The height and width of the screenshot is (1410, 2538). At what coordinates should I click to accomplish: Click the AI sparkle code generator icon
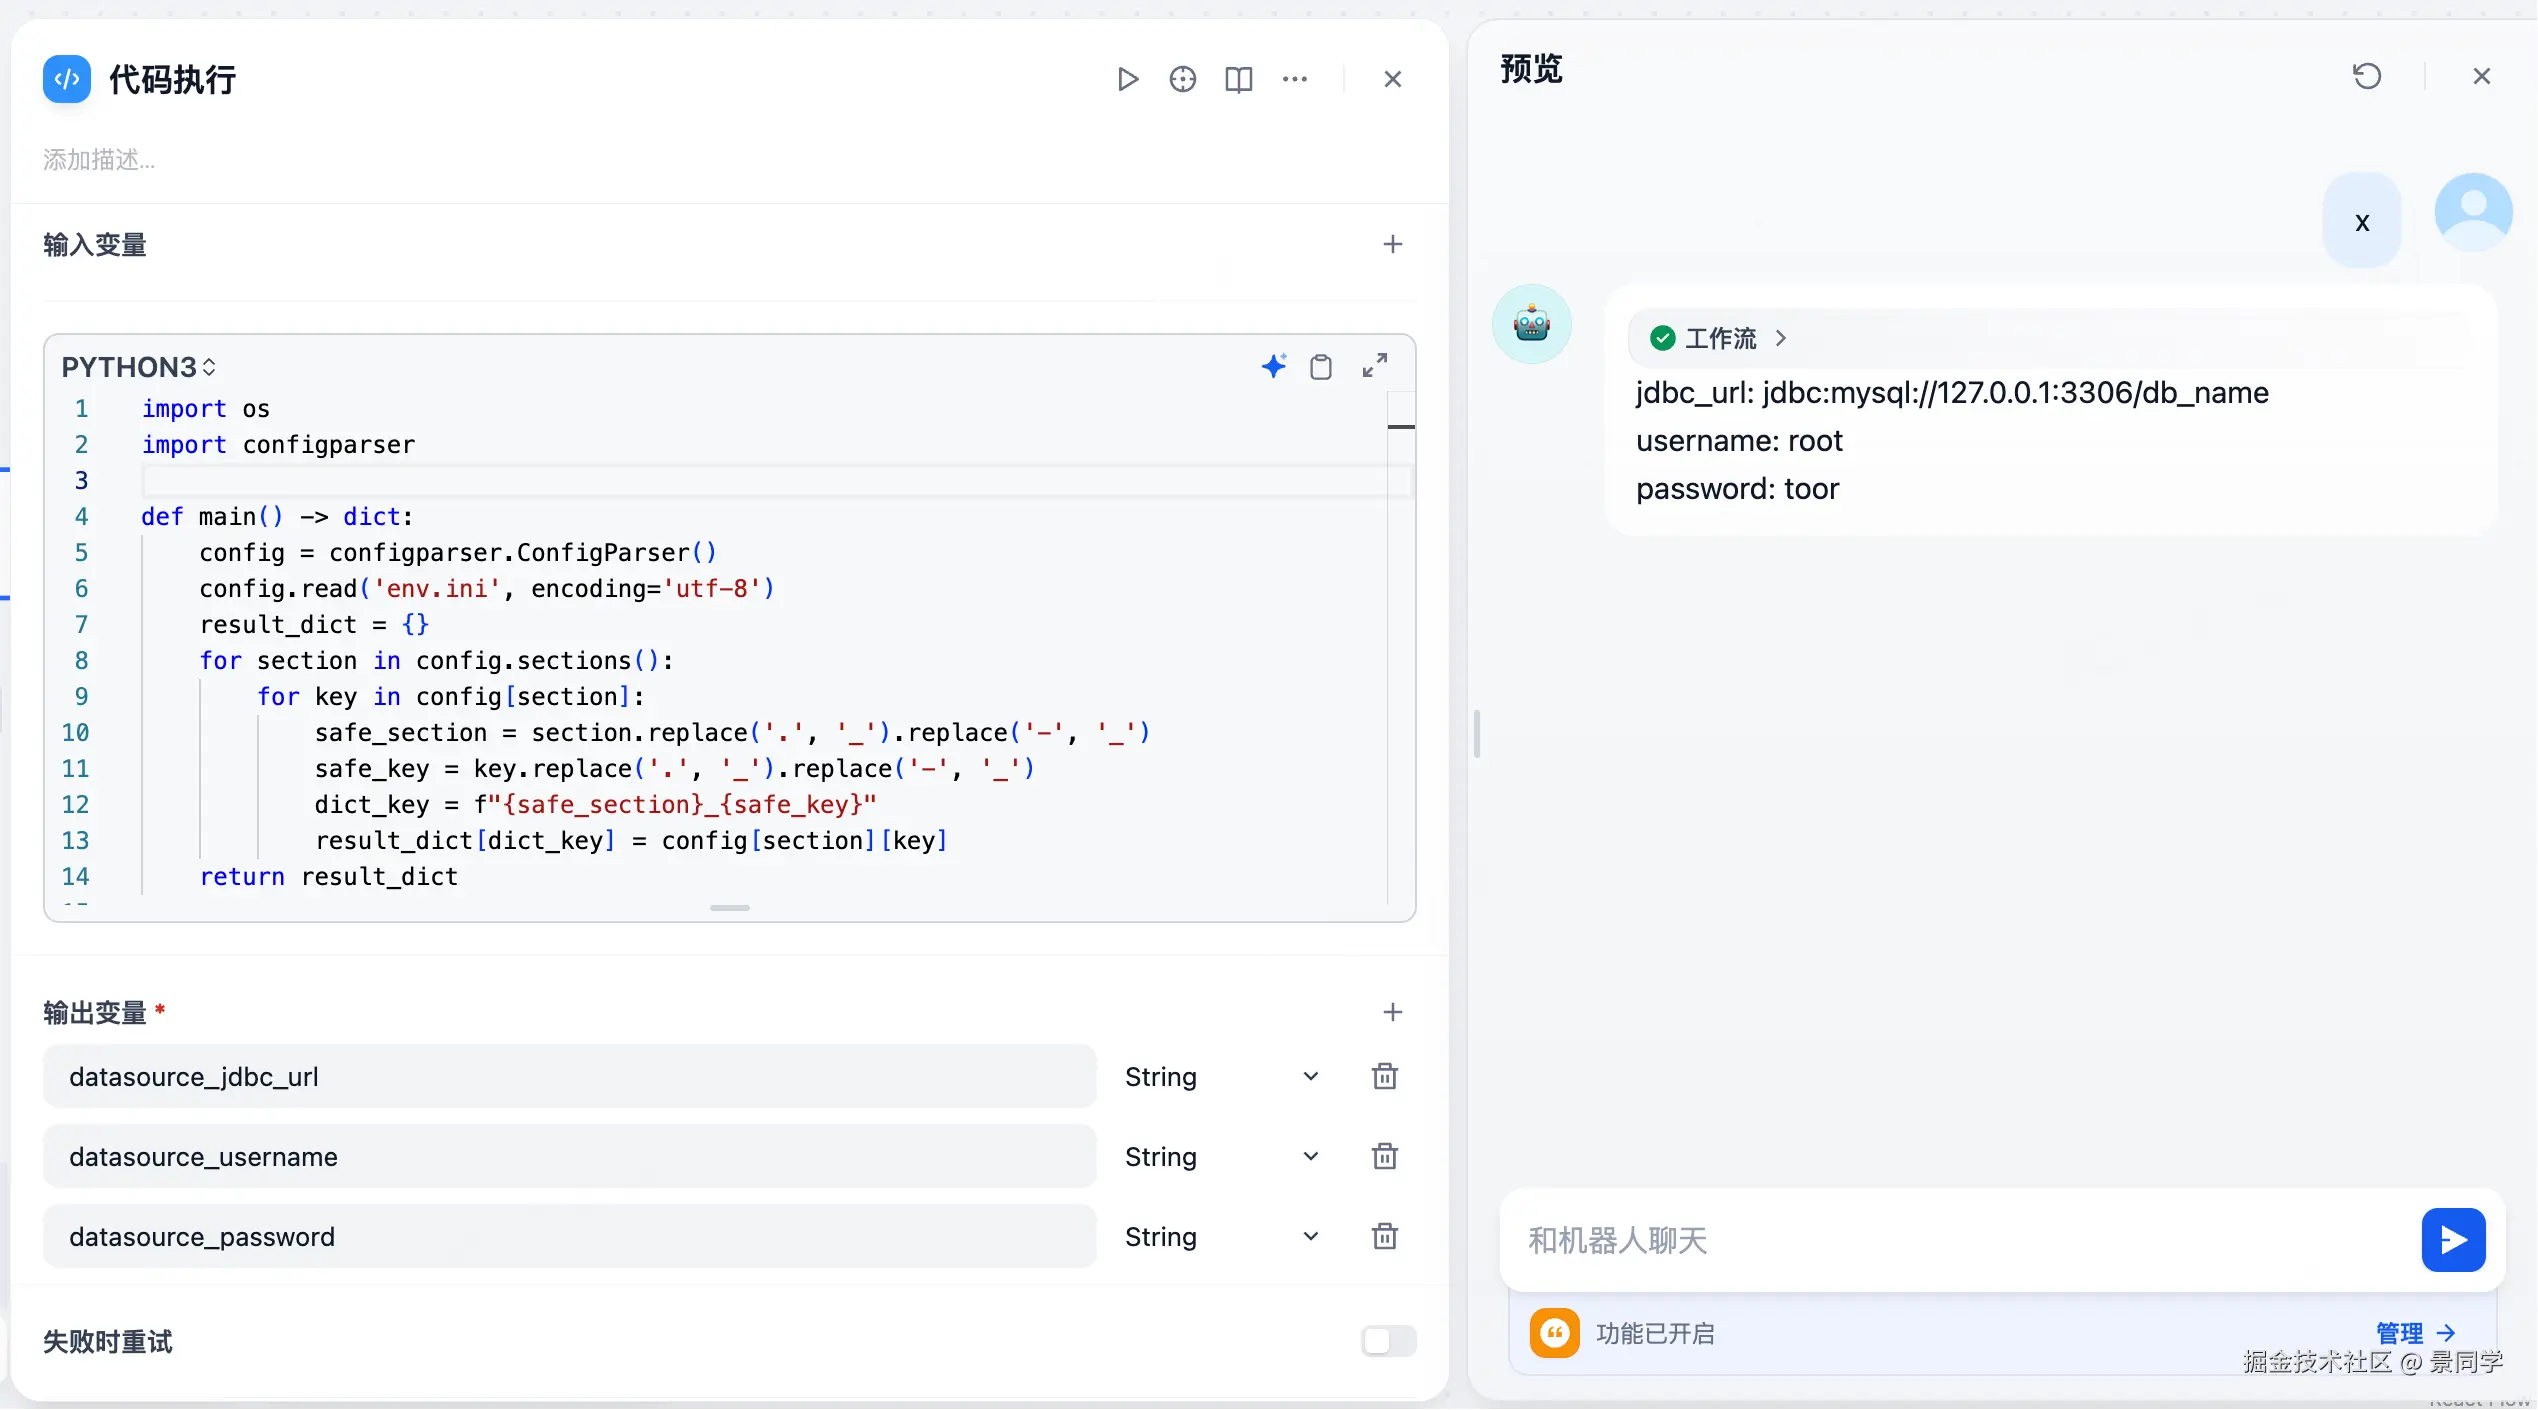point(1273,366)
